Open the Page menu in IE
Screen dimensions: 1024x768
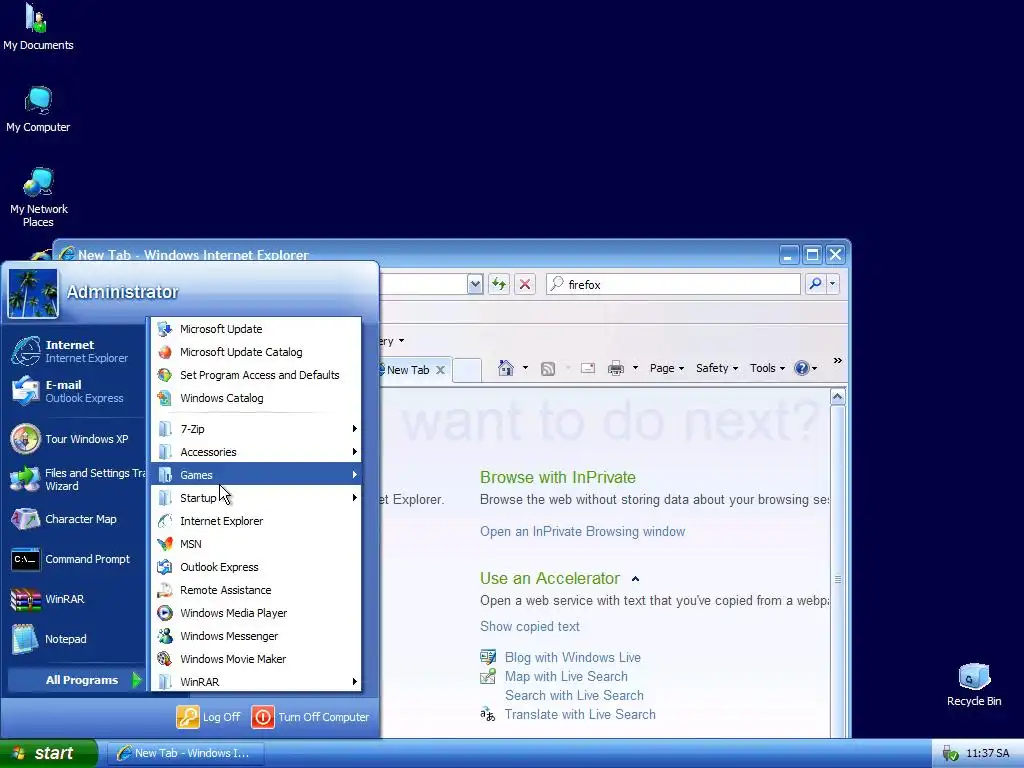click(667, 368)
